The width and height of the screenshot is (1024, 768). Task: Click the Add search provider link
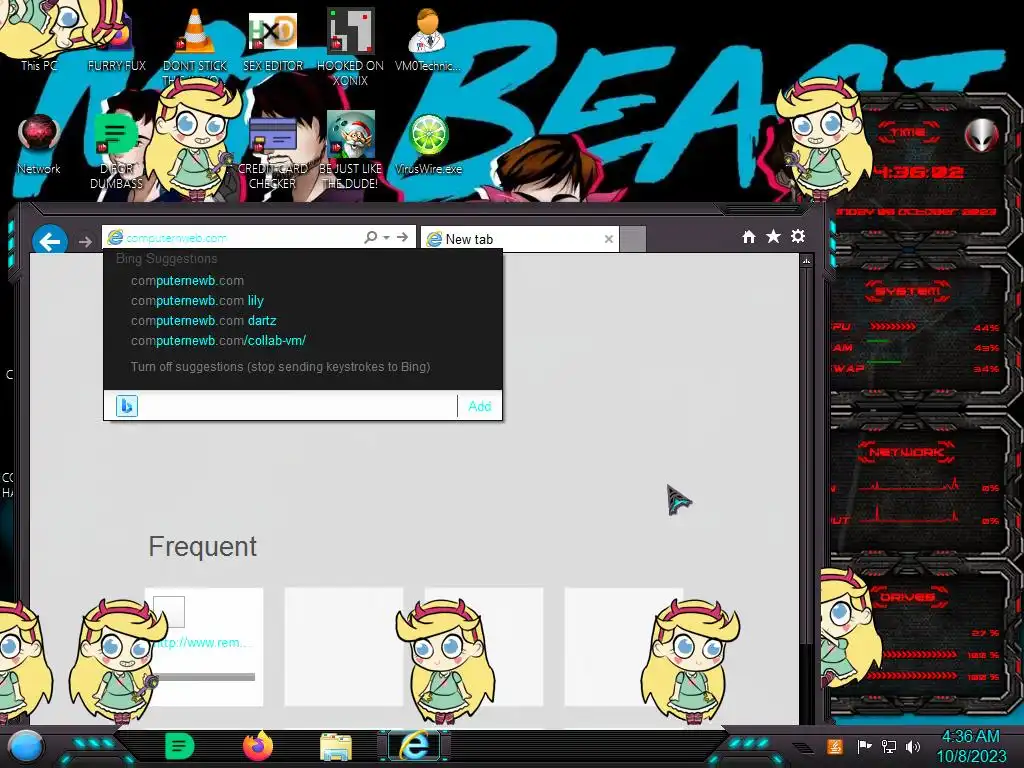coord(479,406)
